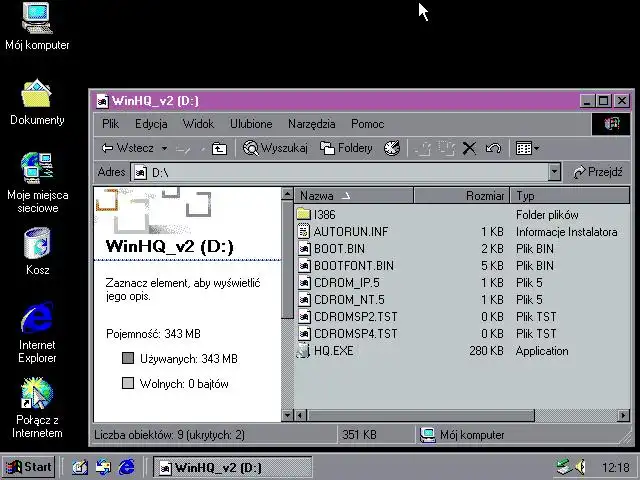Click WinHQ_v2 (D:) taskbar button
This screenshot has height=480, width=640.
[233, 467]
